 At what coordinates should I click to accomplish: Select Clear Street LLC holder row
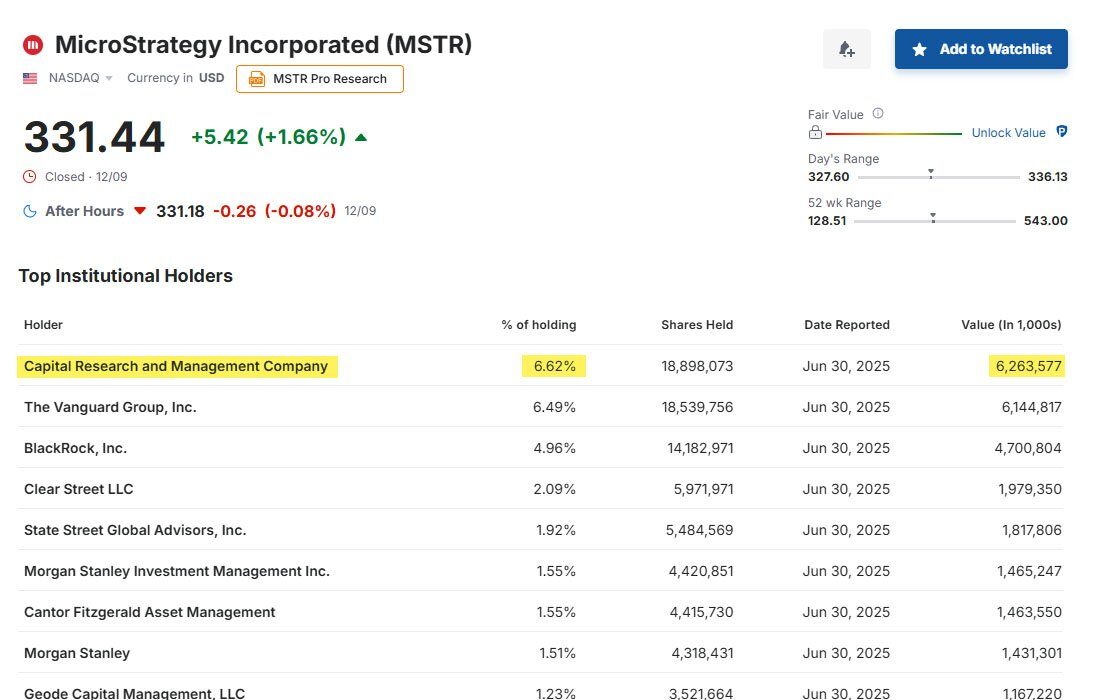(x=540, y=489)
